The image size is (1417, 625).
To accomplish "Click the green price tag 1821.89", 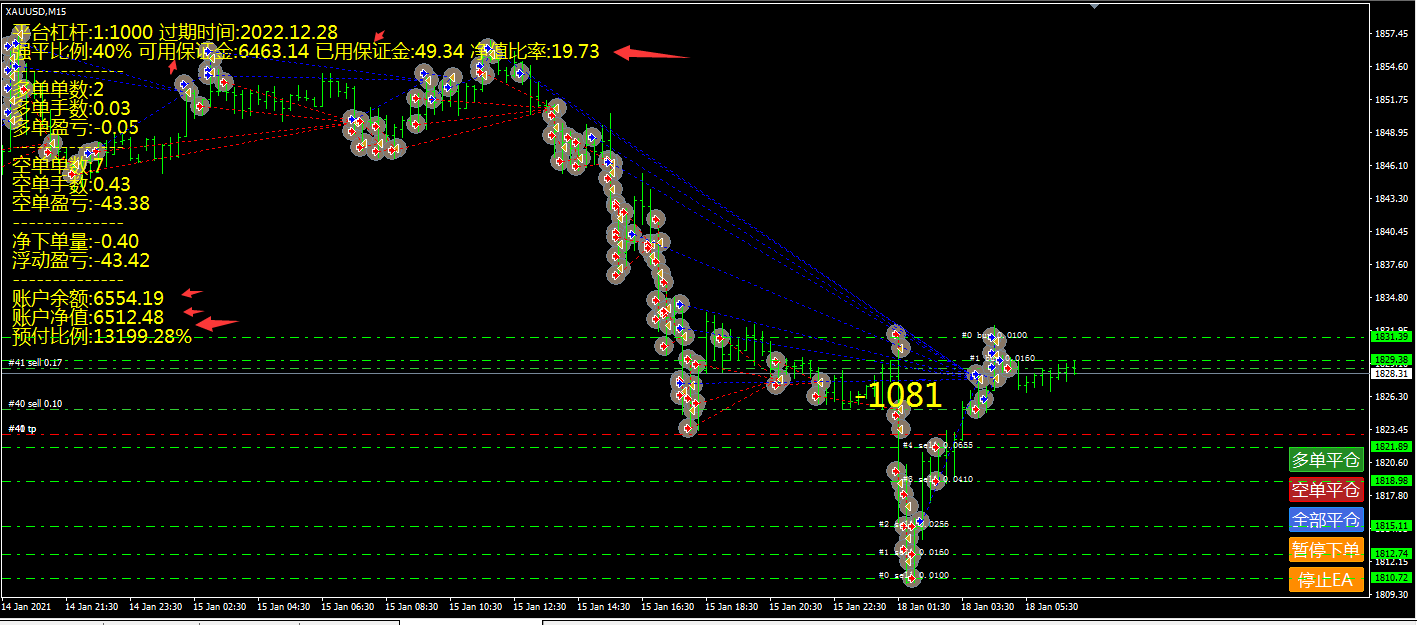I will [1391, 446].
